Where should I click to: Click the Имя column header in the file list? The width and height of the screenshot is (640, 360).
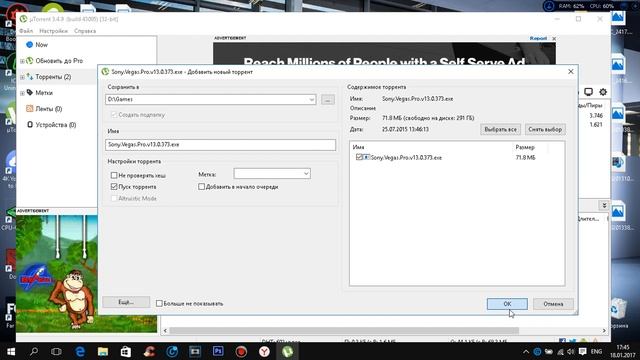[358, 147]
